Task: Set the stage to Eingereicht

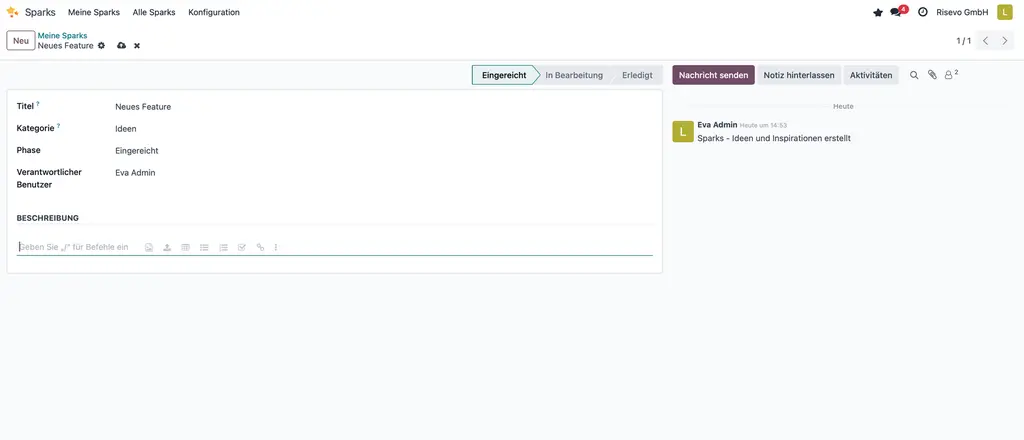Action: 504,75
